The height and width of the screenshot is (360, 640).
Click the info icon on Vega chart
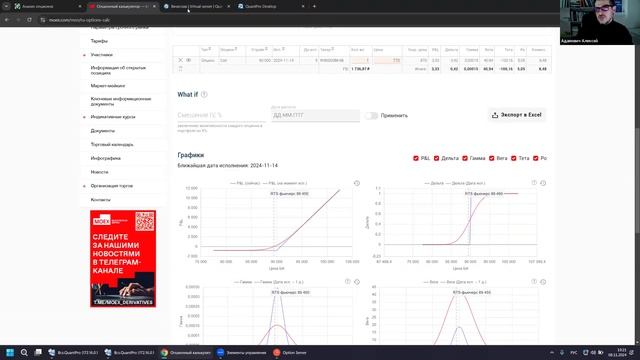click(543, 282)
